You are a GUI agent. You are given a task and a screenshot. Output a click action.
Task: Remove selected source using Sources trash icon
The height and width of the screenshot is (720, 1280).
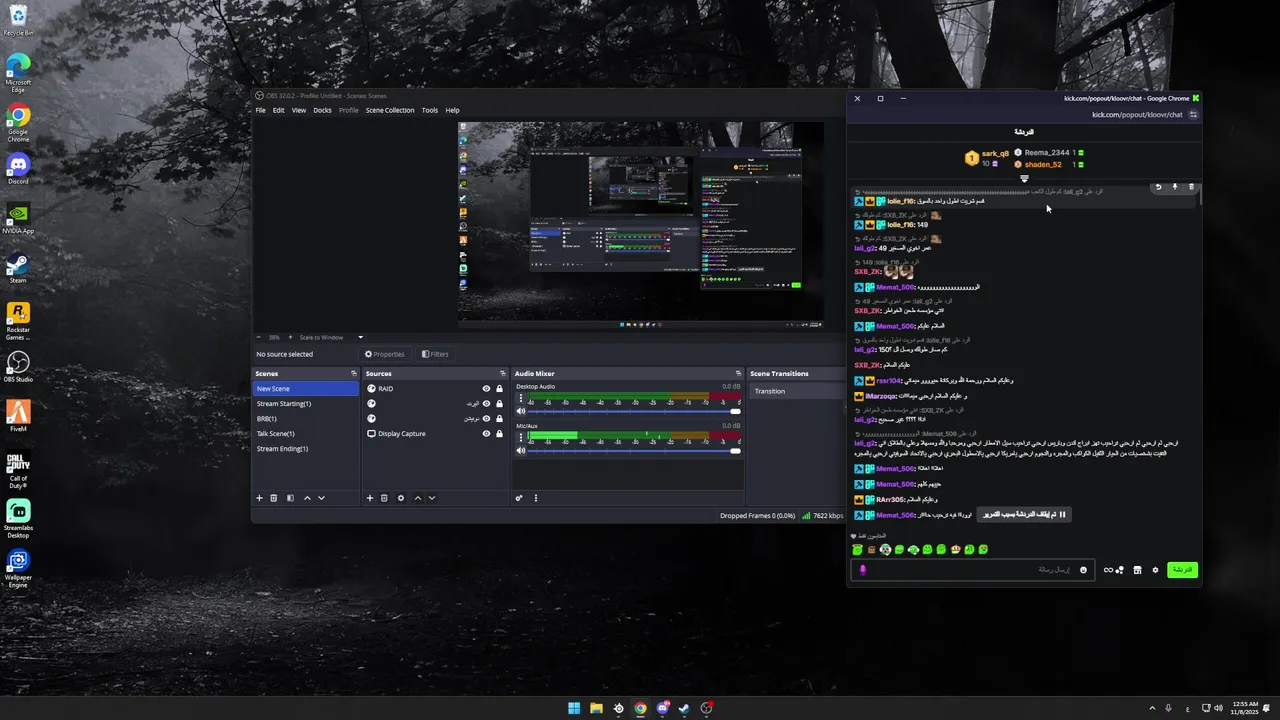(384, 498)
